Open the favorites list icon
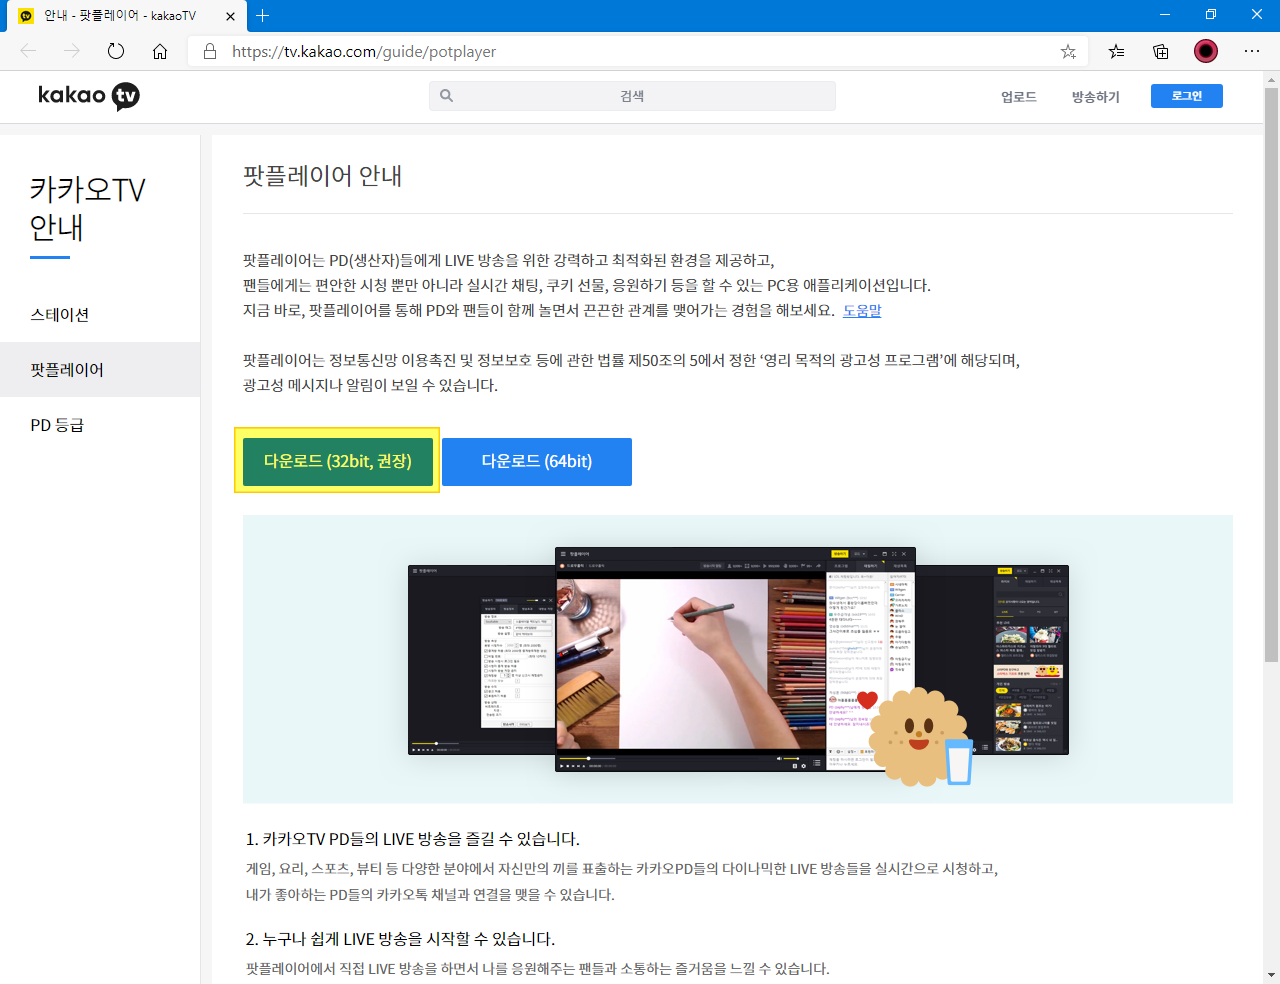Screen dimensions: 1280x984 click(x=1116, y=51)
